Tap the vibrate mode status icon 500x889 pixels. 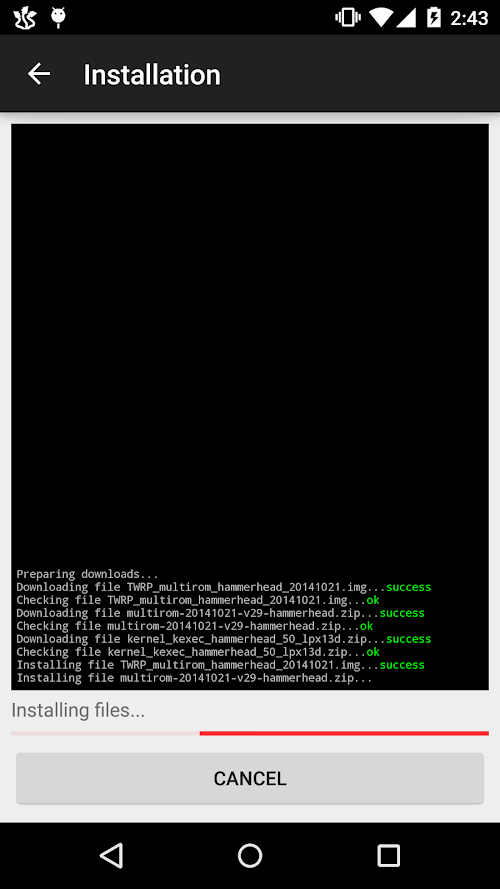[348, 18]
